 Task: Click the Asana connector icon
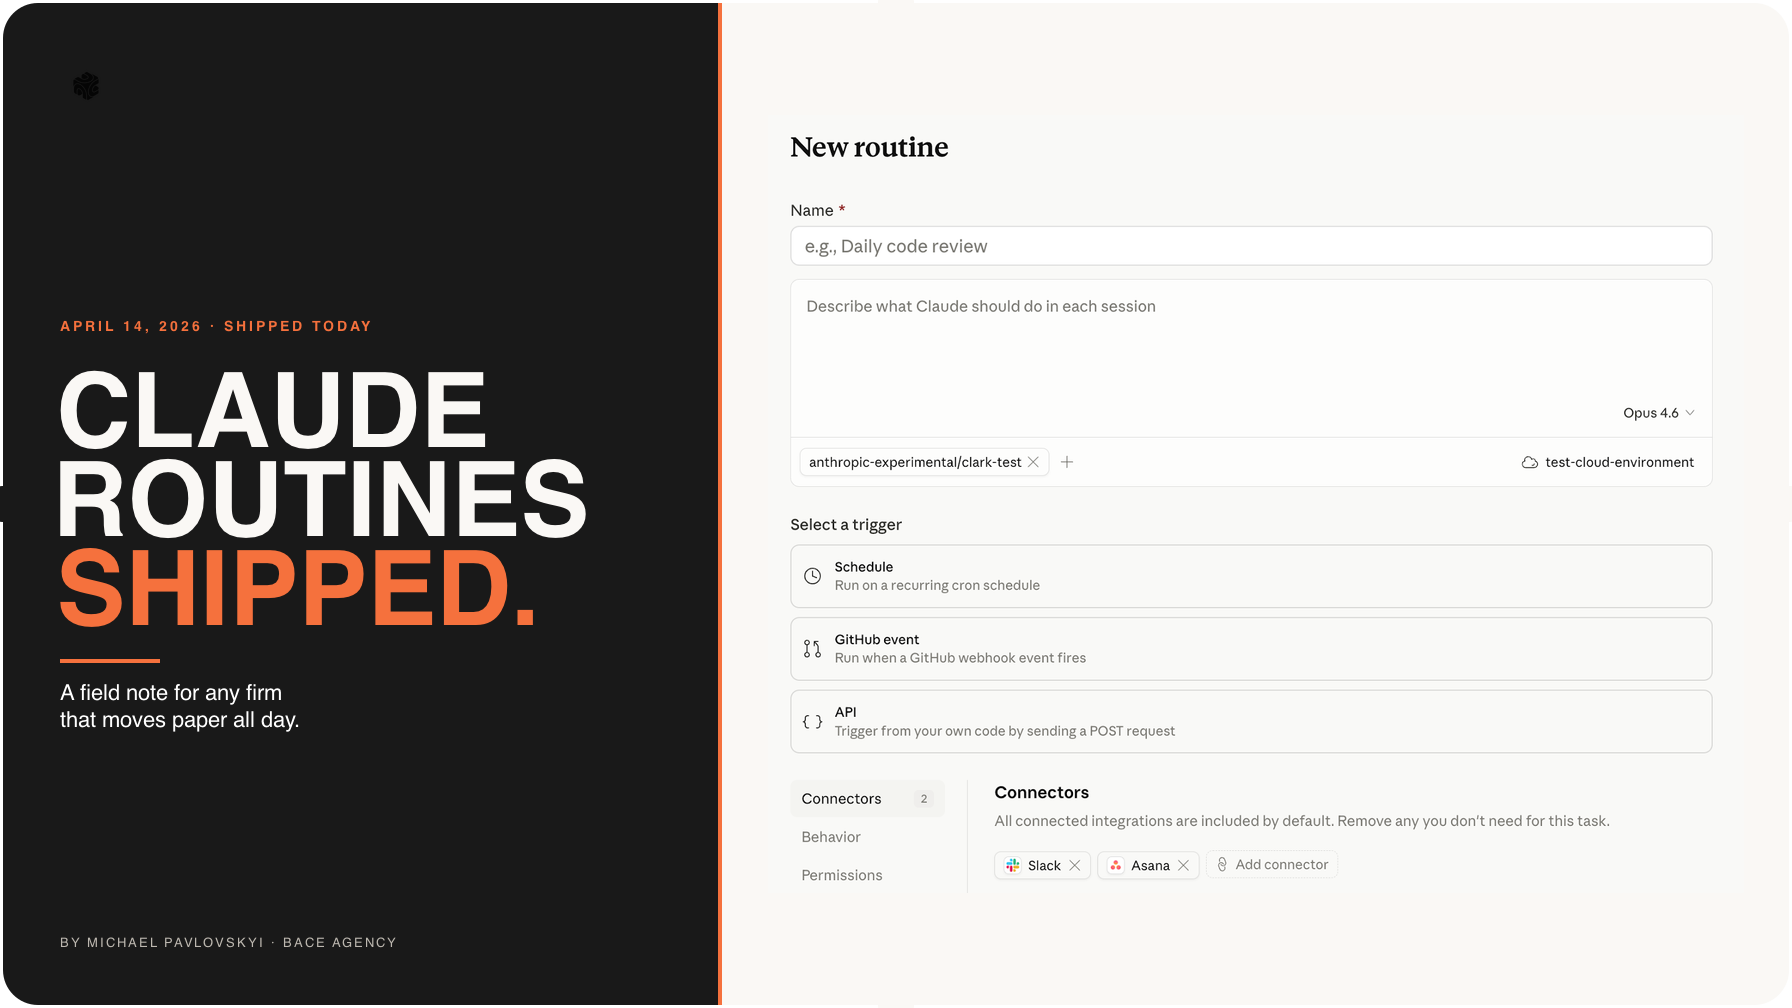1116,865
